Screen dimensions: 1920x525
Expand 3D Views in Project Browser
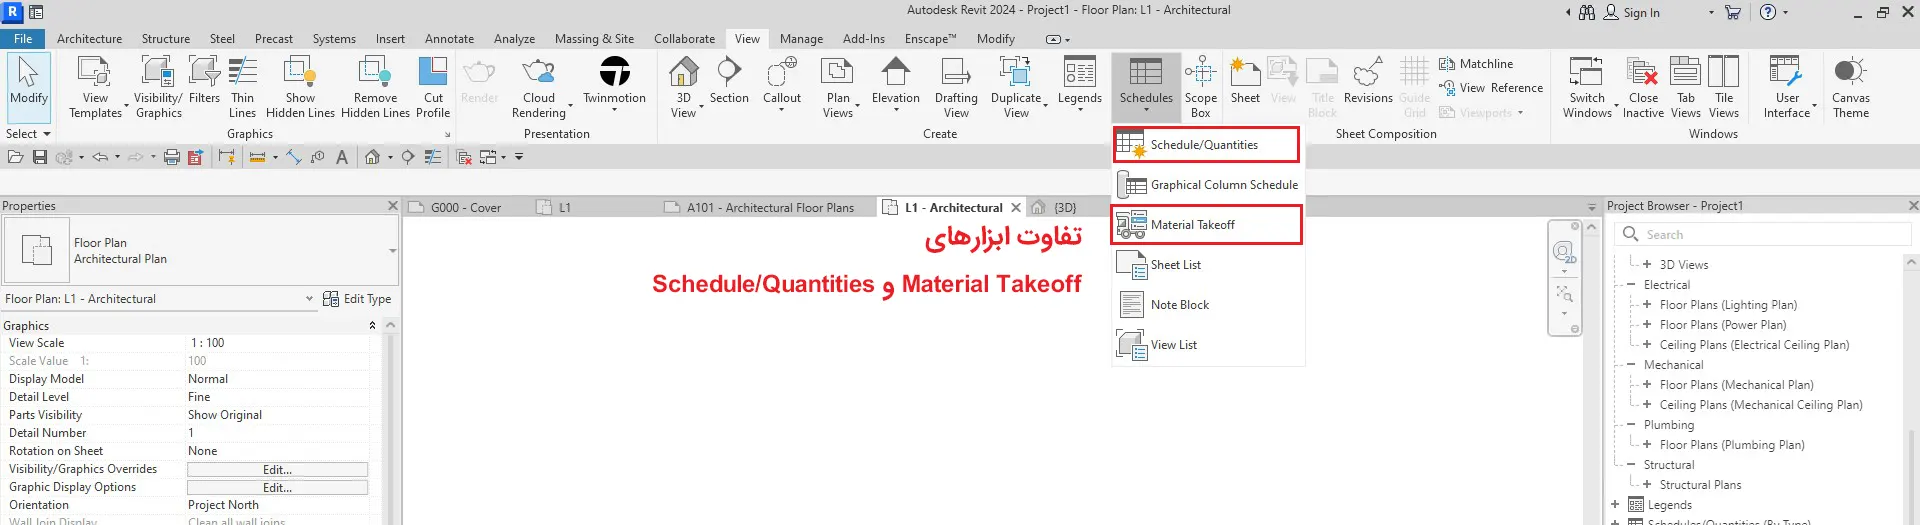pos(1646,264)
